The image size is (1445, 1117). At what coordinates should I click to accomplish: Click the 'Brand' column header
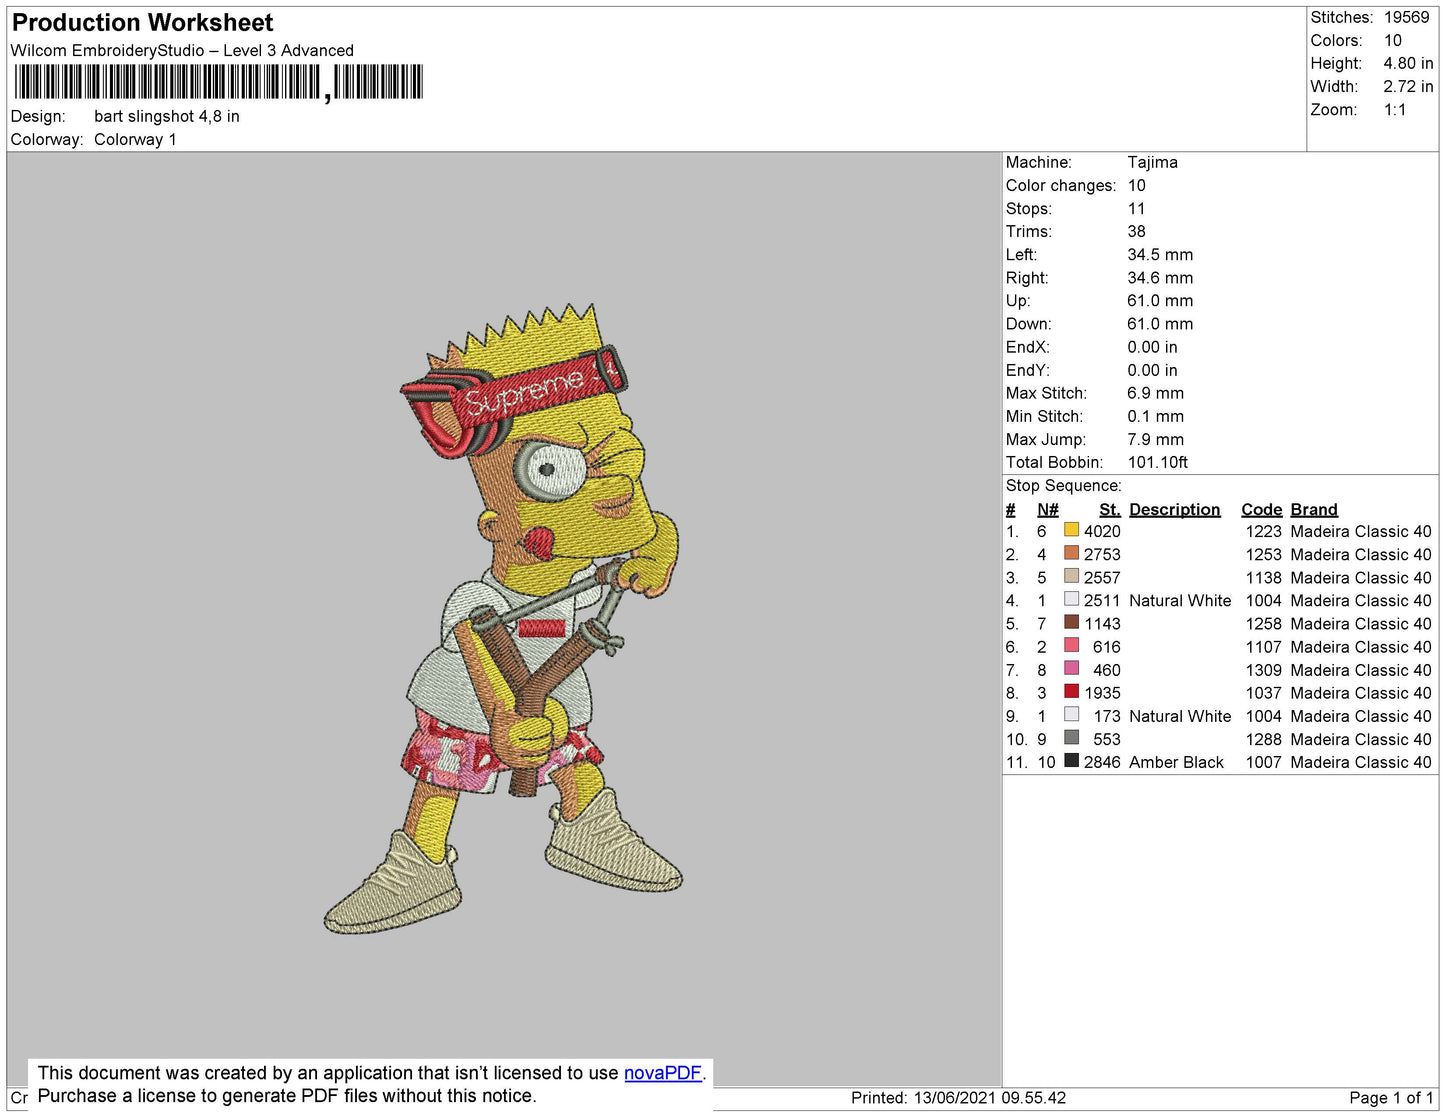click(1314, 509)
